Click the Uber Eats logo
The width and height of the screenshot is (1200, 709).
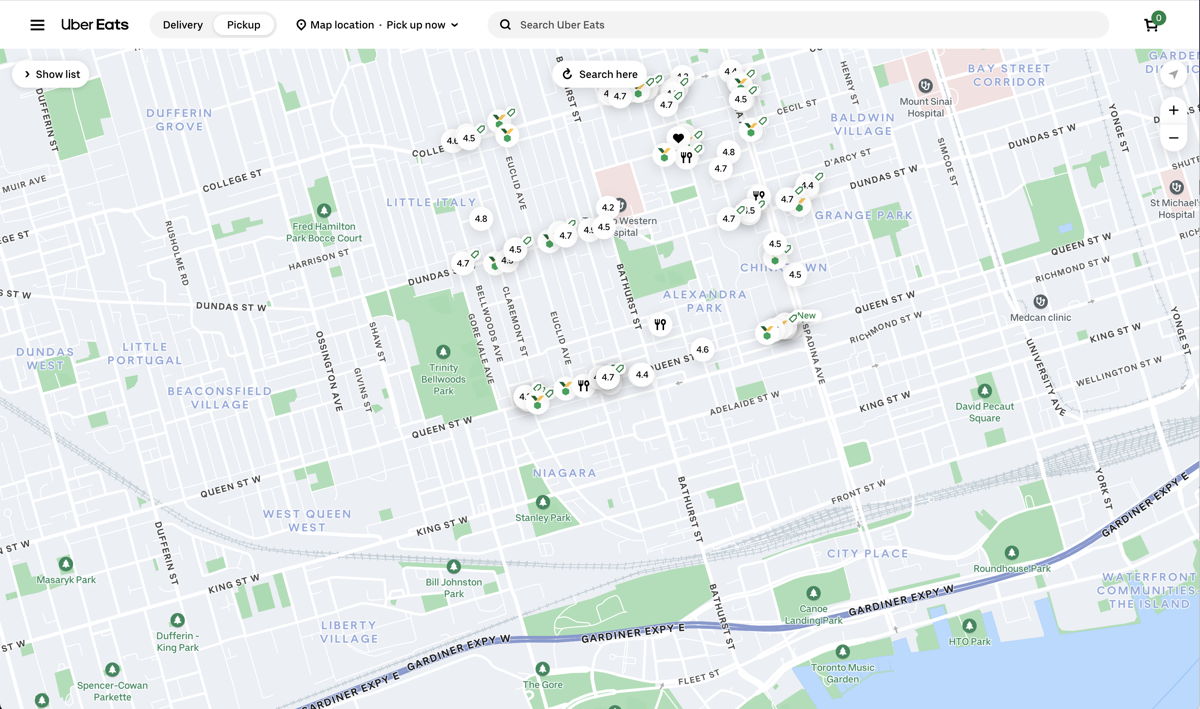coord(95,24)
